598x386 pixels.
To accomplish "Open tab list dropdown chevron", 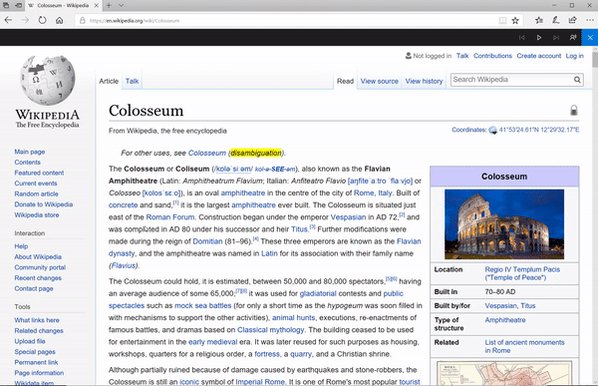I will (x=121, y=5).
